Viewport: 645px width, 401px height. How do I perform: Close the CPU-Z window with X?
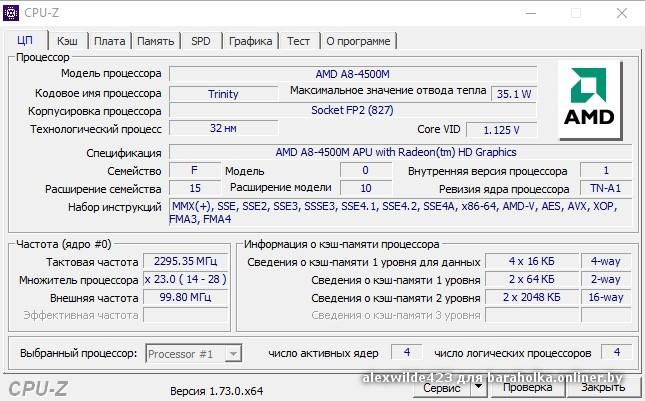622,13
